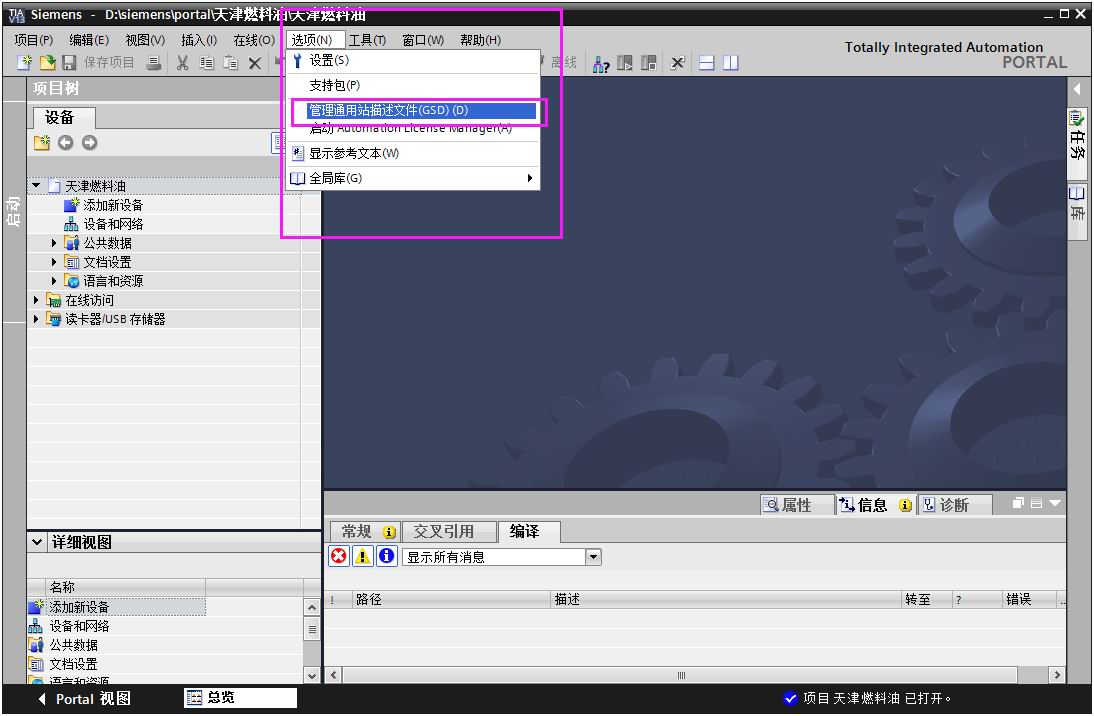Screen dimensions: 1094x716
Task: Click forward arrow in project tree toolbar
Action: point(90,143)
